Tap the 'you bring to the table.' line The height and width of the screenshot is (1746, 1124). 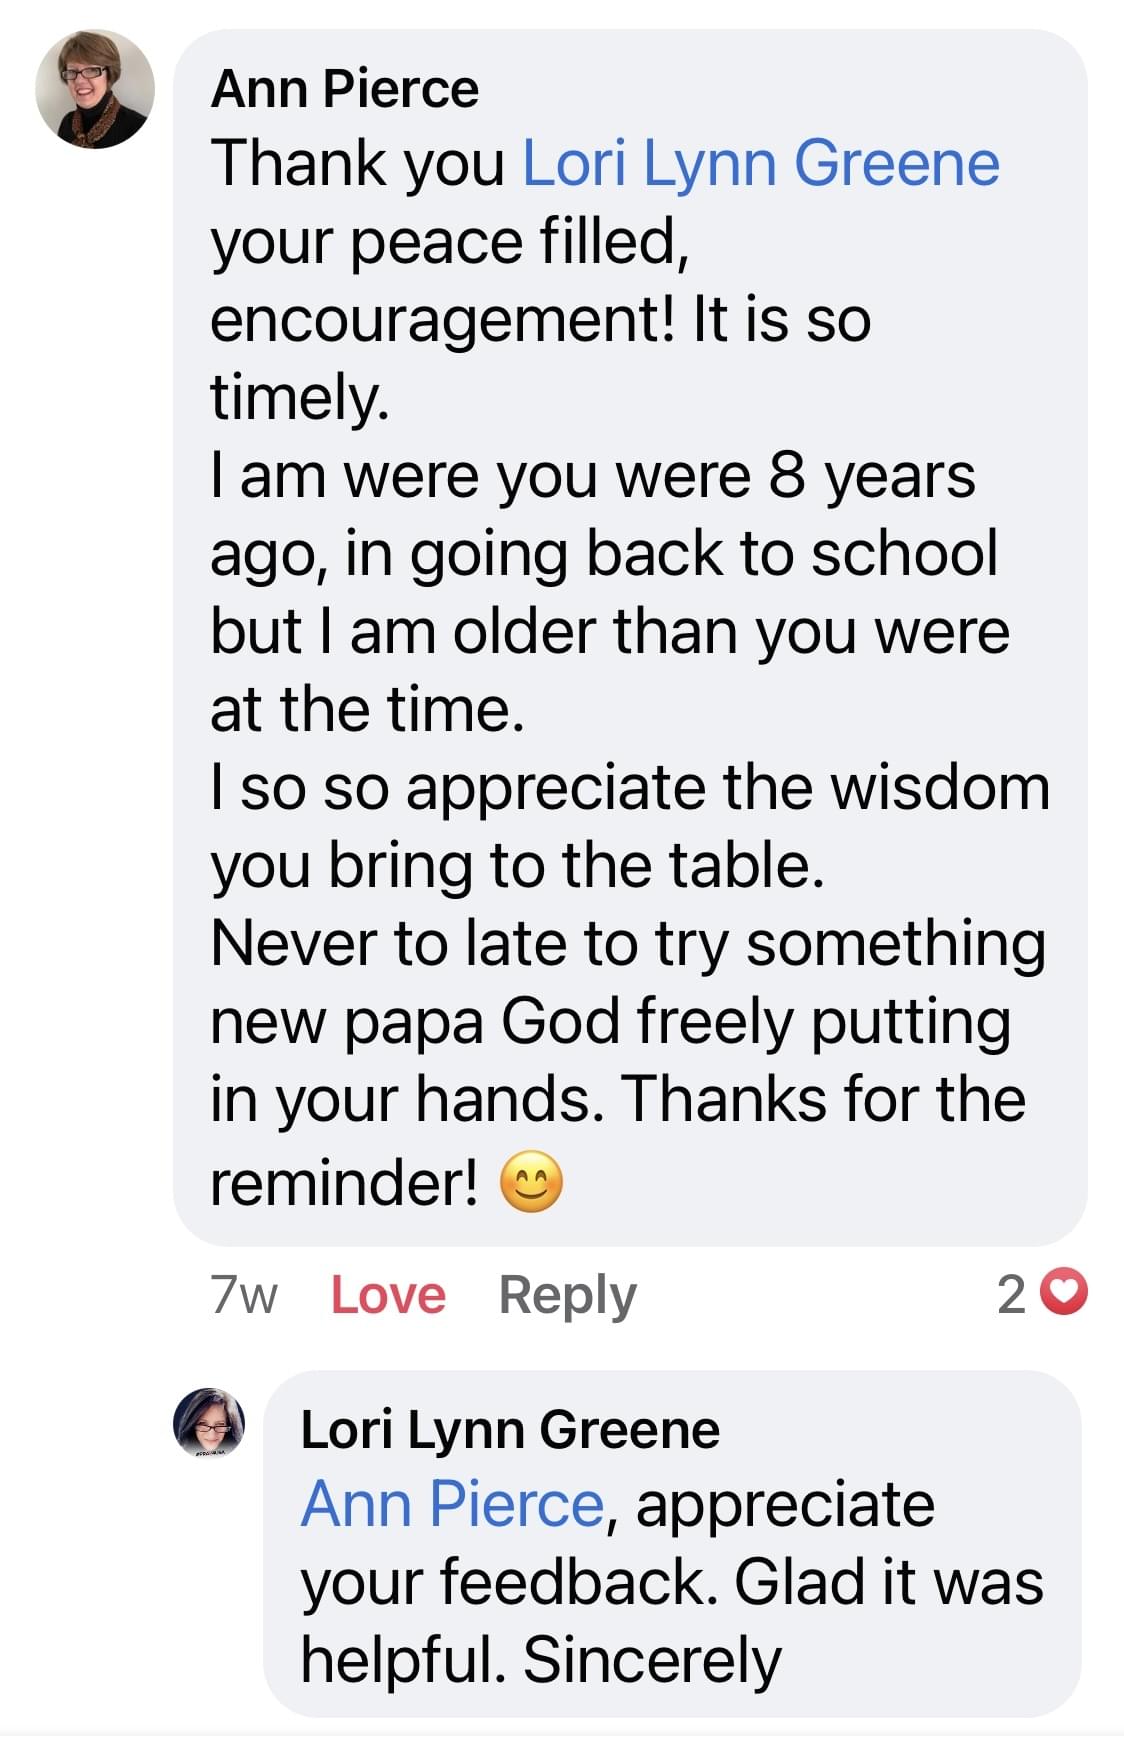517,865
